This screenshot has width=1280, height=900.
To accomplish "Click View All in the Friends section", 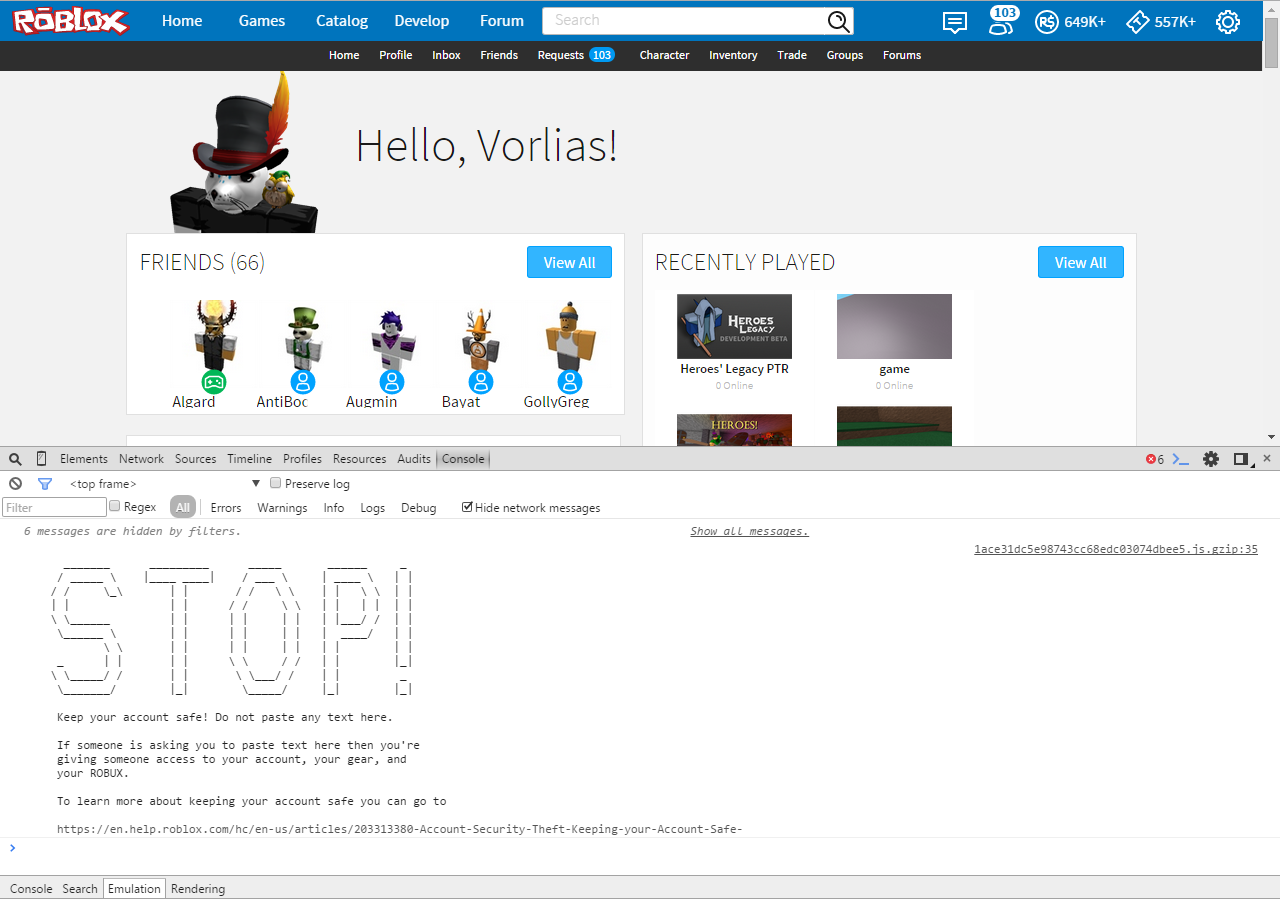I will pos(569,262).
